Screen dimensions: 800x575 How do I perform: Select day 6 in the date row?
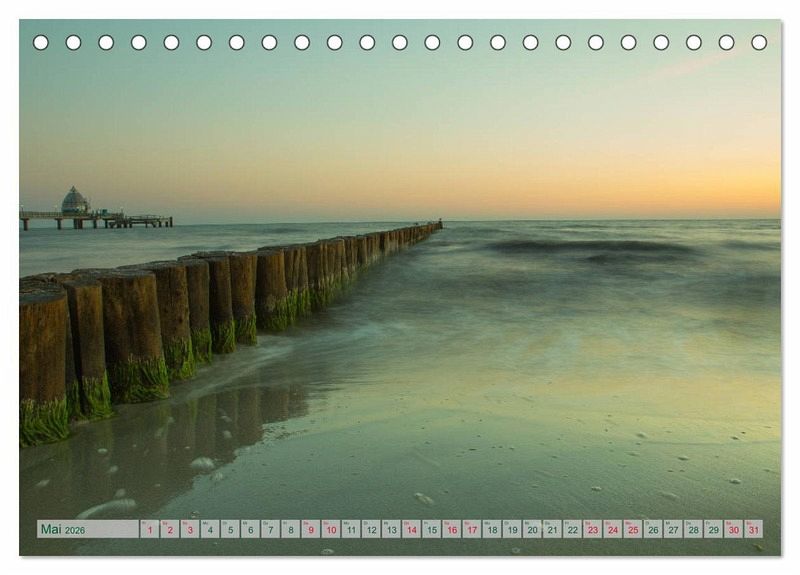point(251,529)
